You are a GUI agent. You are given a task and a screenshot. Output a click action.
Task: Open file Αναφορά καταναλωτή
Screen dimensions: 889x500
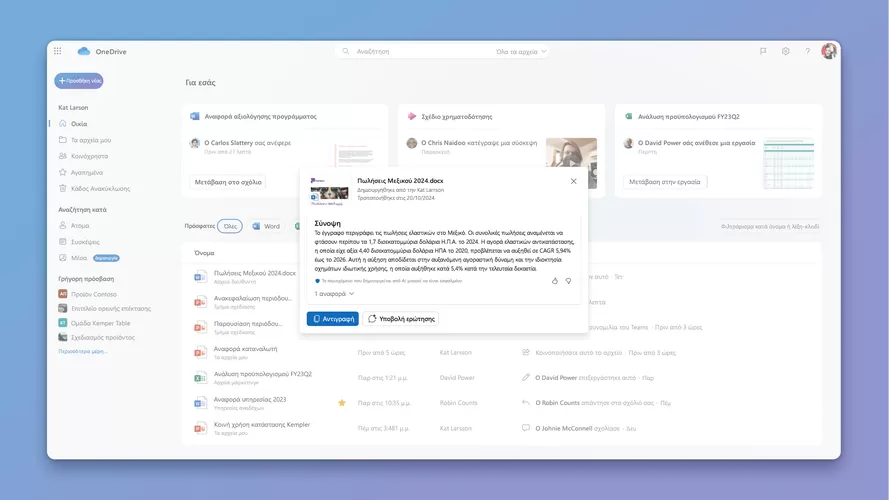tap(245, 349)
